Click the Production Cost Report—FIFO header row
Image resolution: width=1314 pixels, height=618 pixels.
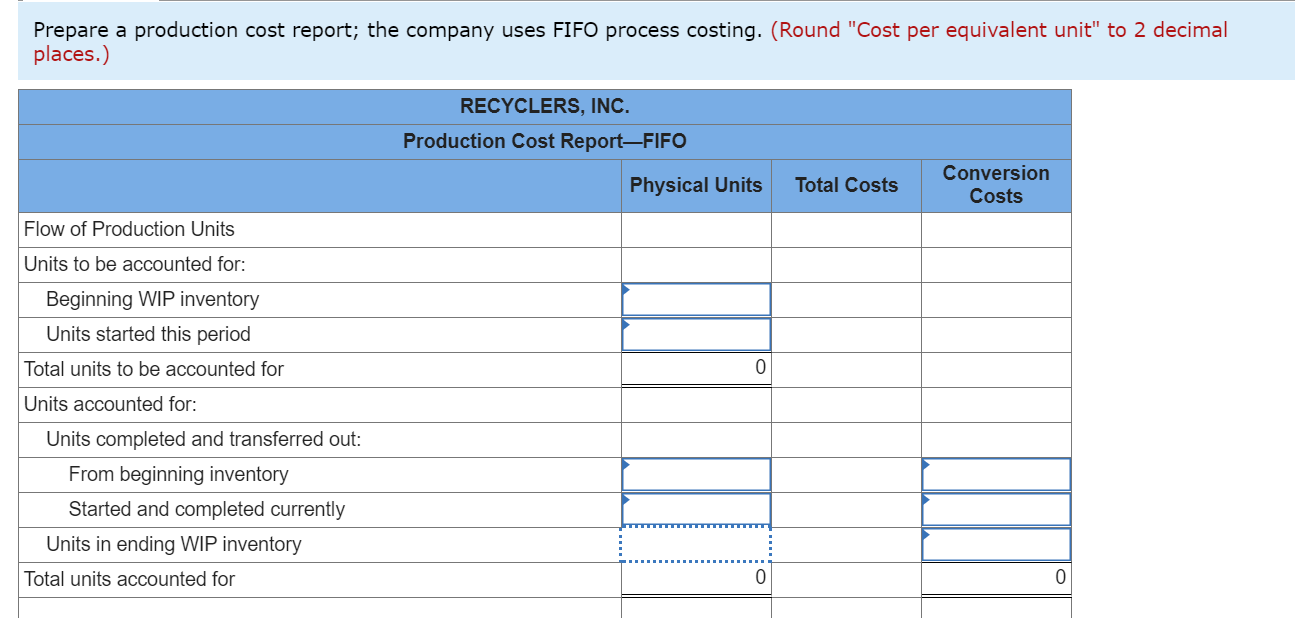(x=545, y=141)
